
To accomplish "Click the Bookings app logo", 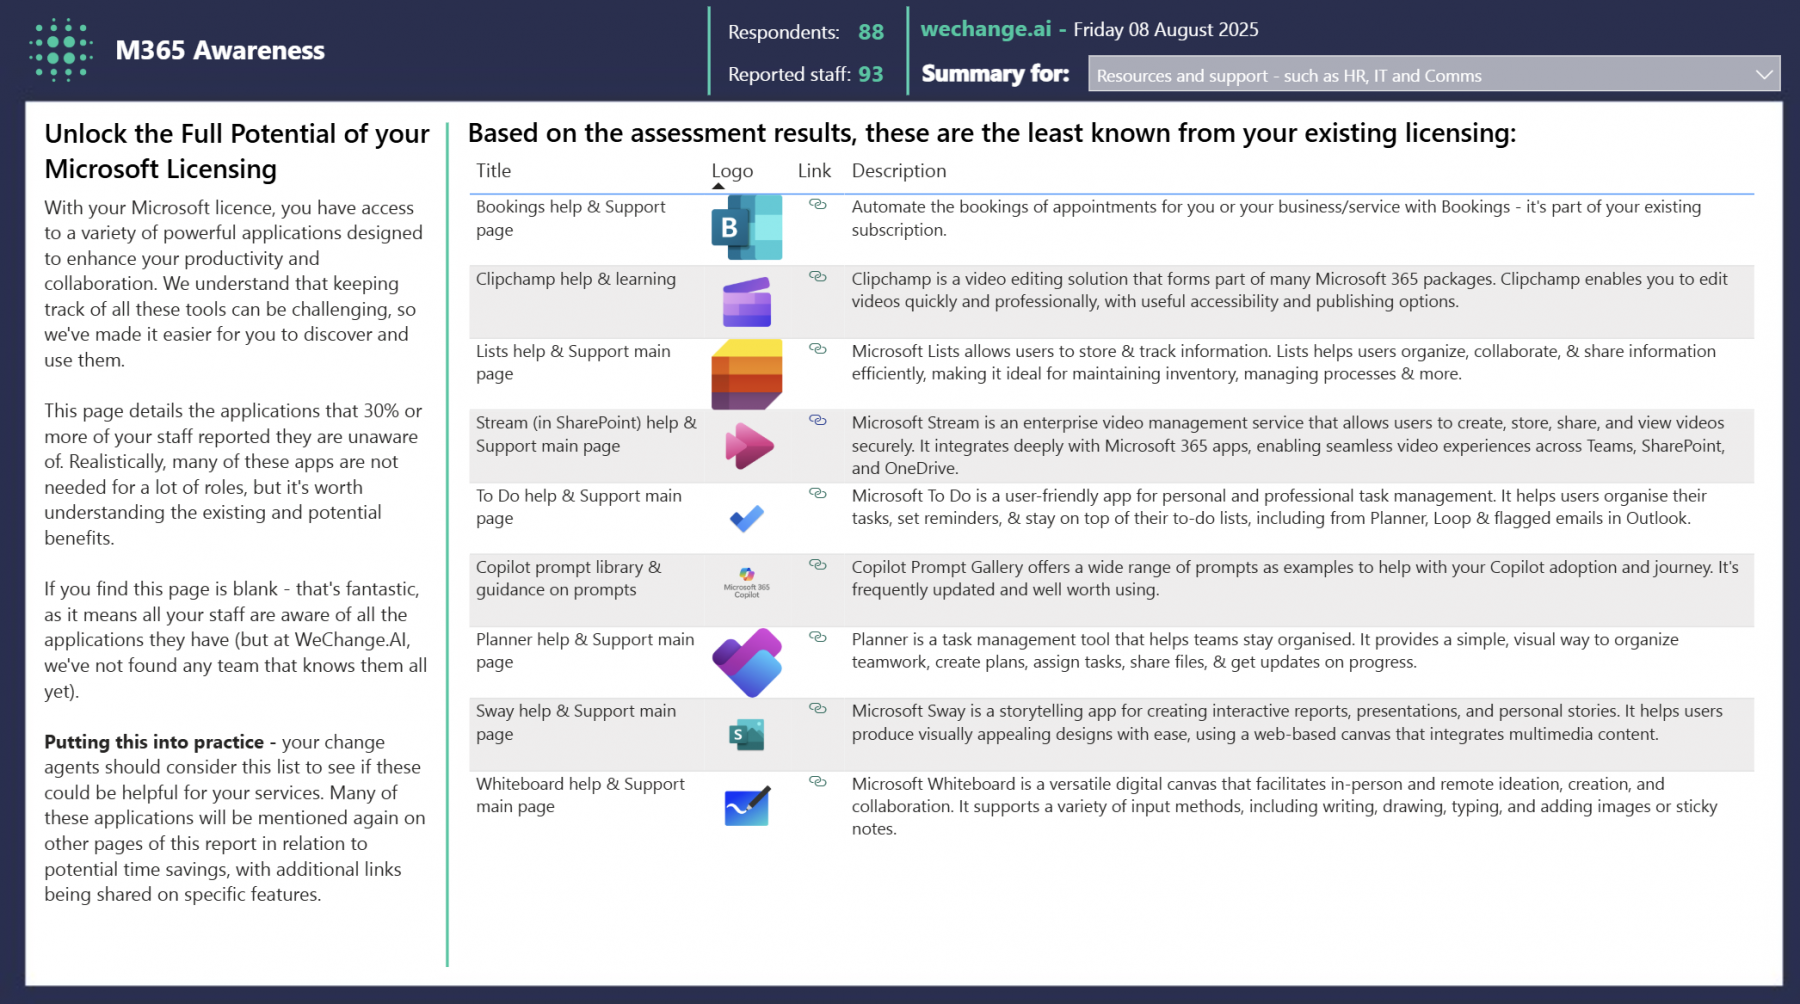I will pos(746,228).
